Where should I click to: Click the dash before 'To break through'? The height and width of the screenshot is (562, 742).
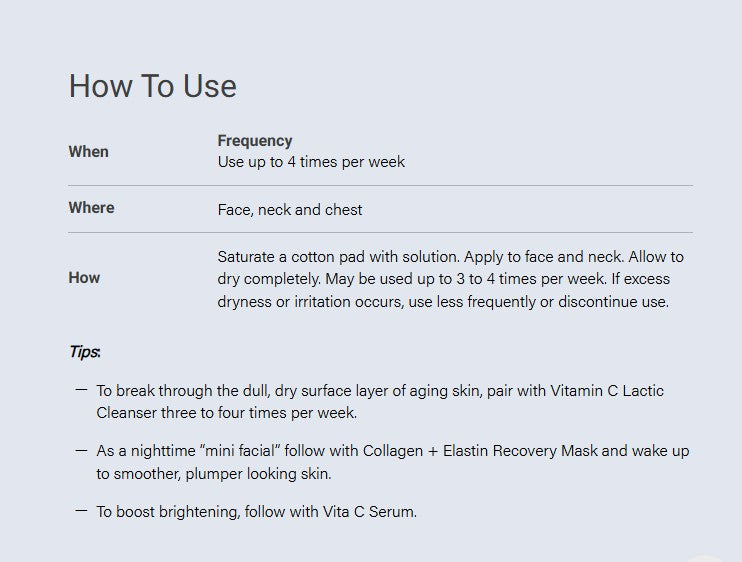pos(81,390)
